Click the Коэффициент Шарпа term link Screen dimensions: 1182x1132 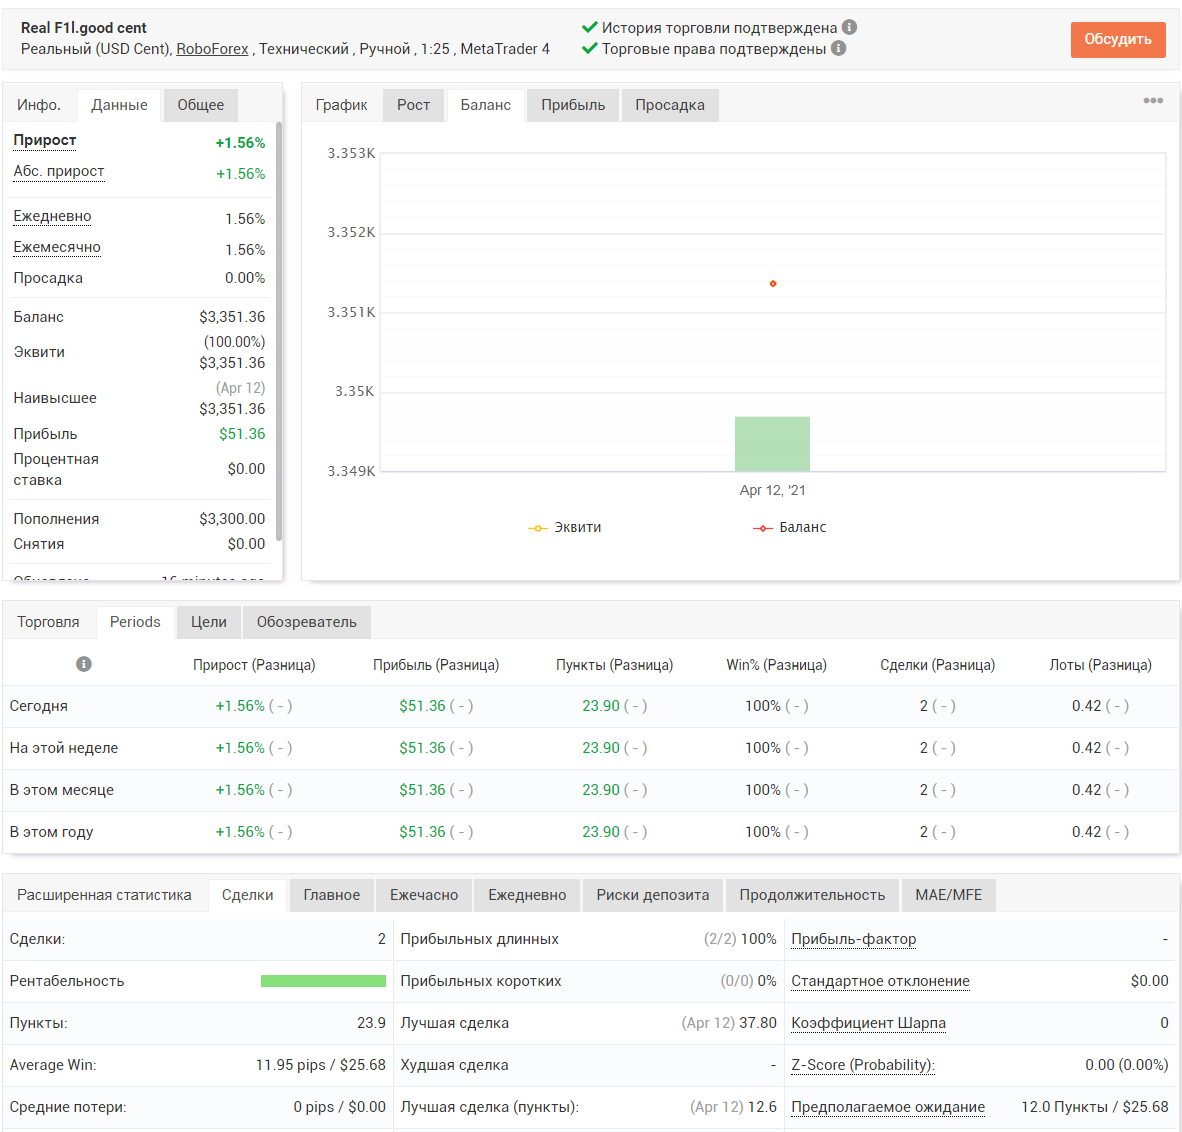coord(868,1023)
